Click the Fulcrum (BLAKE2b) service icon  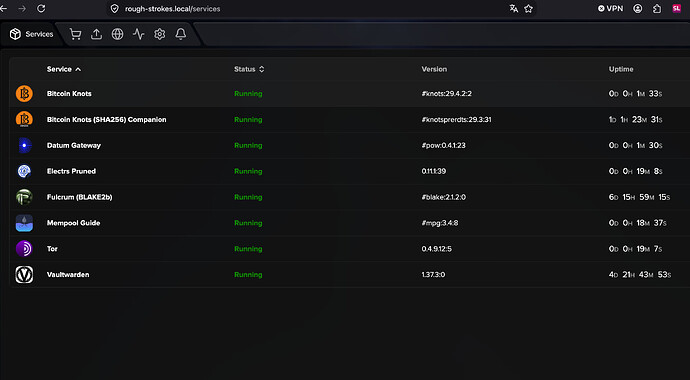(24, 197)
